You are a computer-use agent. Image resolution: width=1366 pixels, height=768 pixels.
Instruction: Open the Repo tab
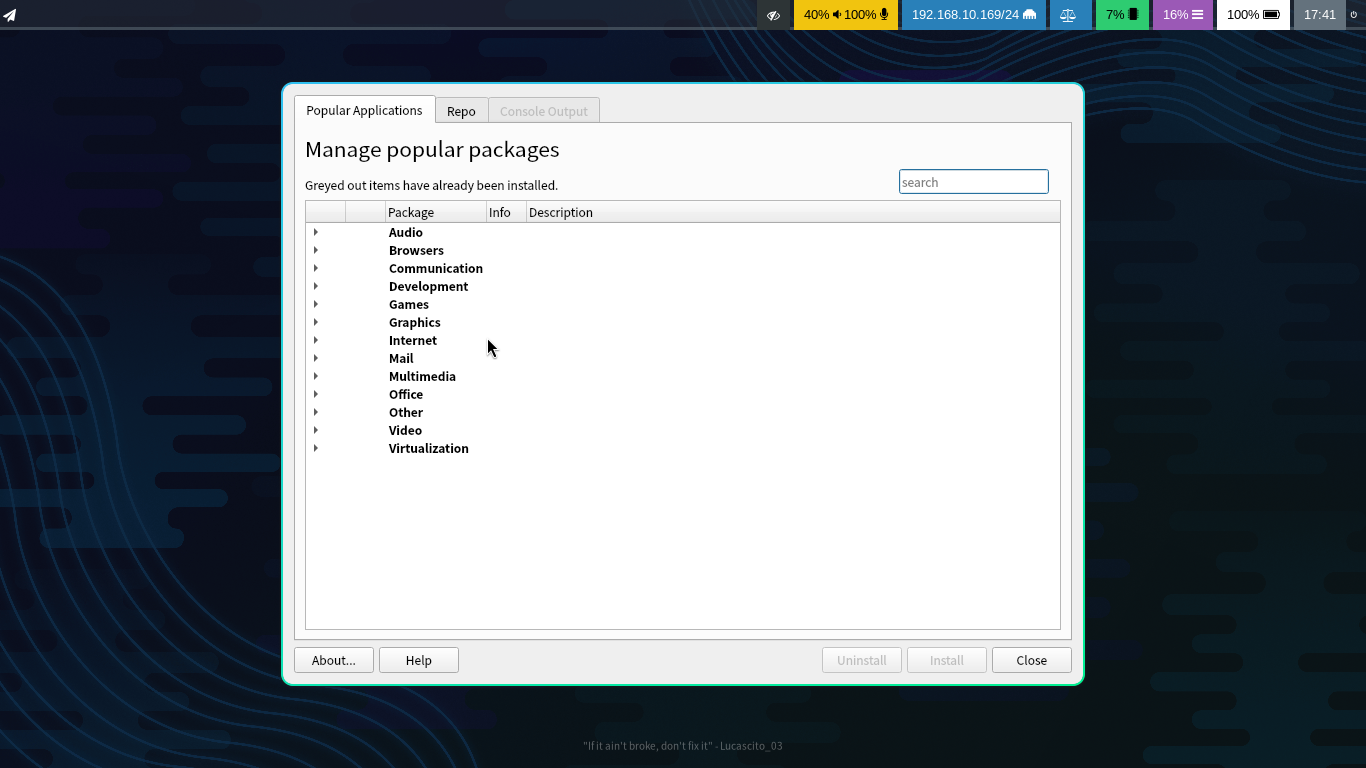tap(461, 111)
